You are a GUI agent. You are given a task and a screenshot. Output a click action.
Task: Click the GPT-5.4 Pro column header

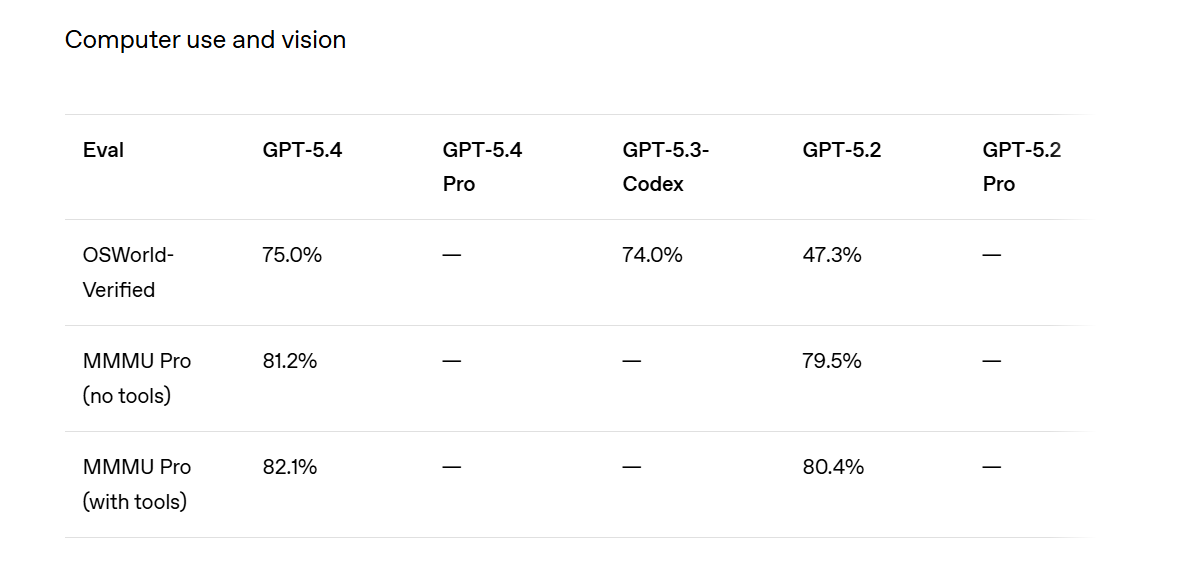[482, 167]
